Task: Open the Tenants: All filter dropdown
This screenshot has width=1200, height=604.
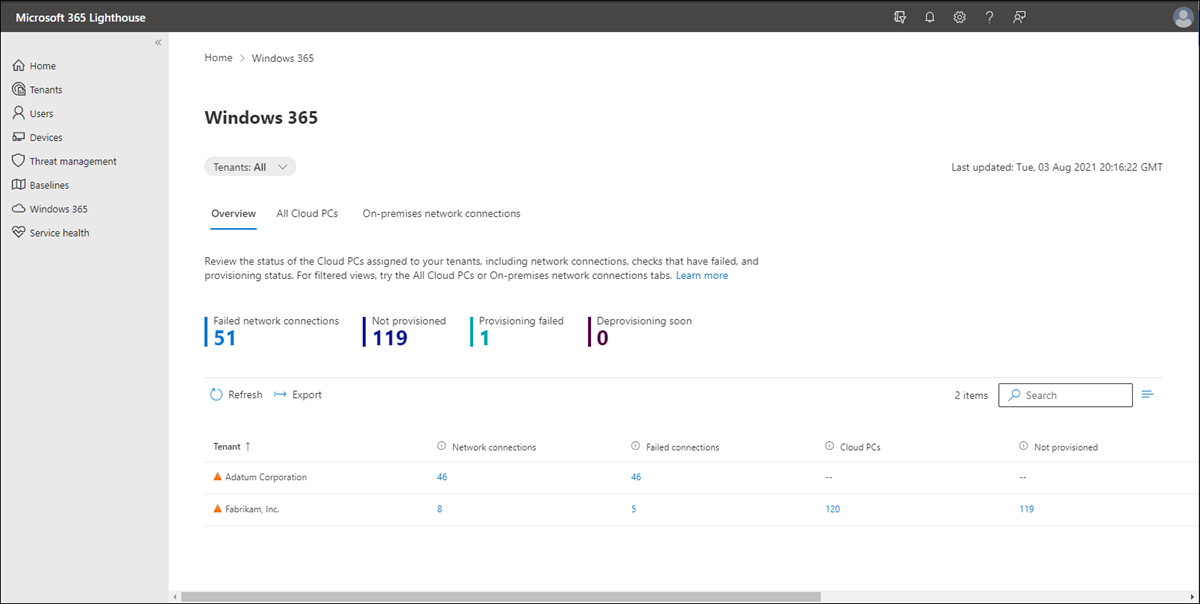Action: [250, 167]
